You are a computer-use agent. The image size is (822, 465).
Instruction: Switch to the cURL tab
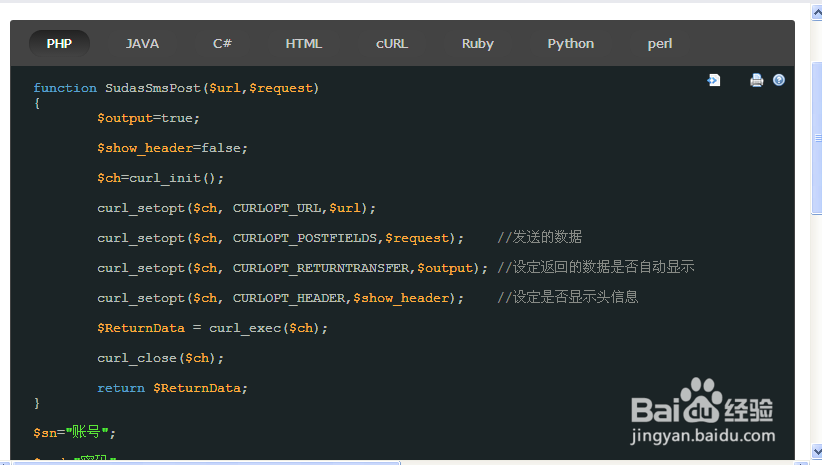(392, 44)
